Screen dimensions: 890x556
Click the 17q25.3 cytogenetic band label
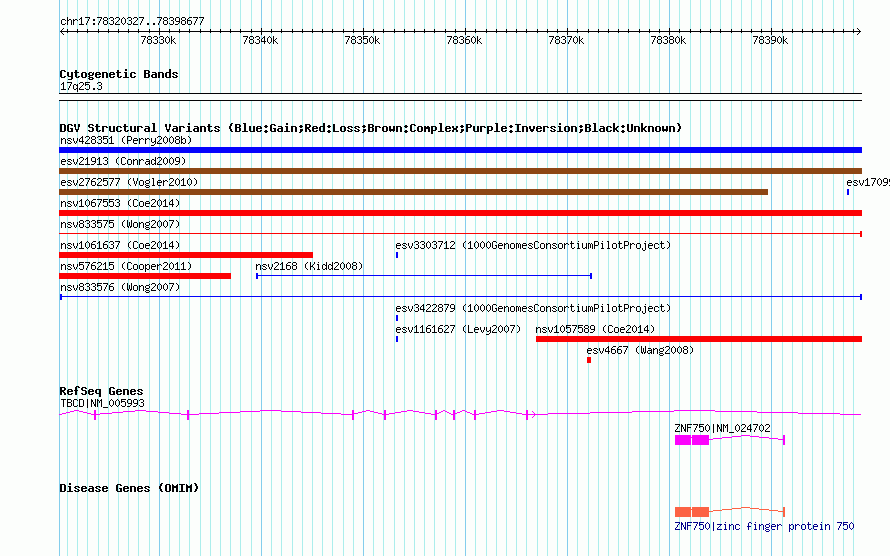pos(81,87)
